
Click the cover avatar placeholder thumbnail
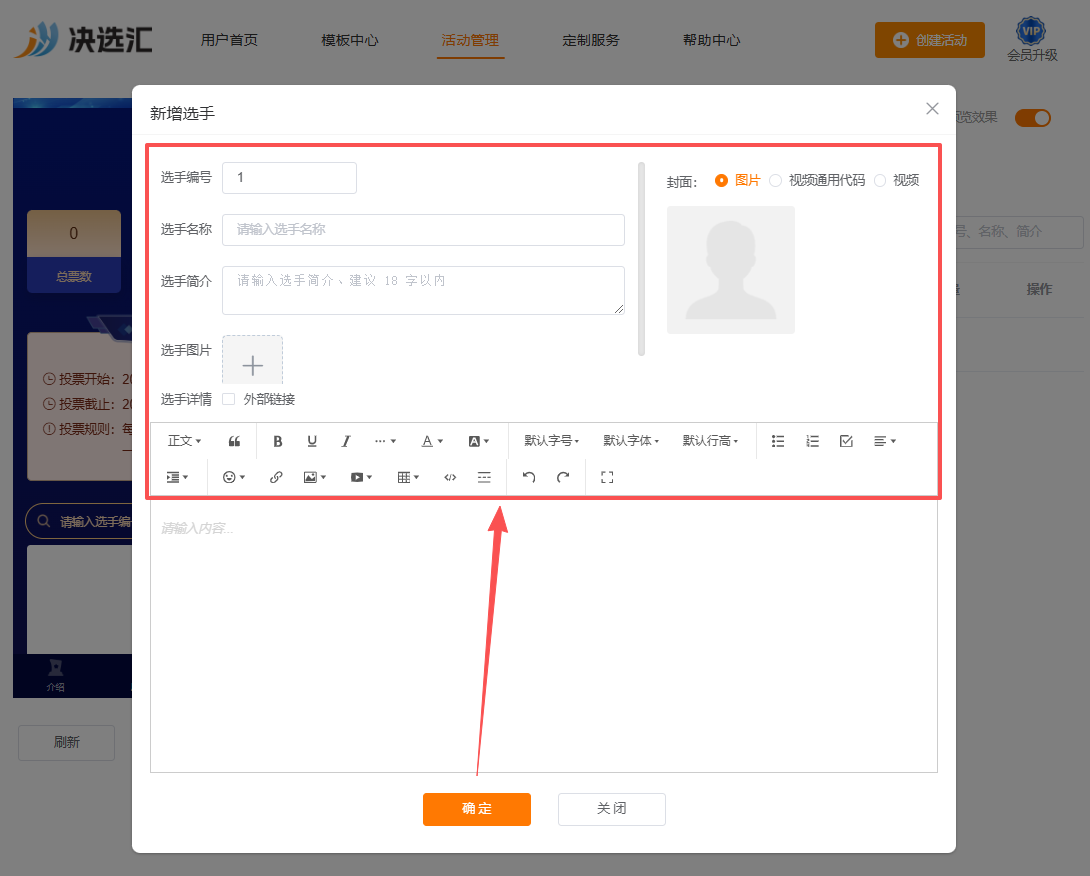pyautogui.click(x=731, y=270)
